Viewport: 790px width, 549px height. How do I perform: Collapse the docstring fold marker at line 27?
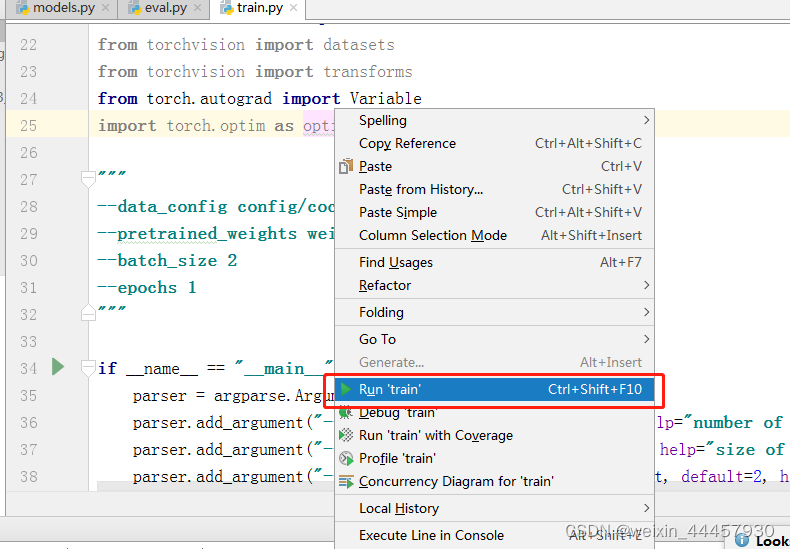[x=88, y=179]
